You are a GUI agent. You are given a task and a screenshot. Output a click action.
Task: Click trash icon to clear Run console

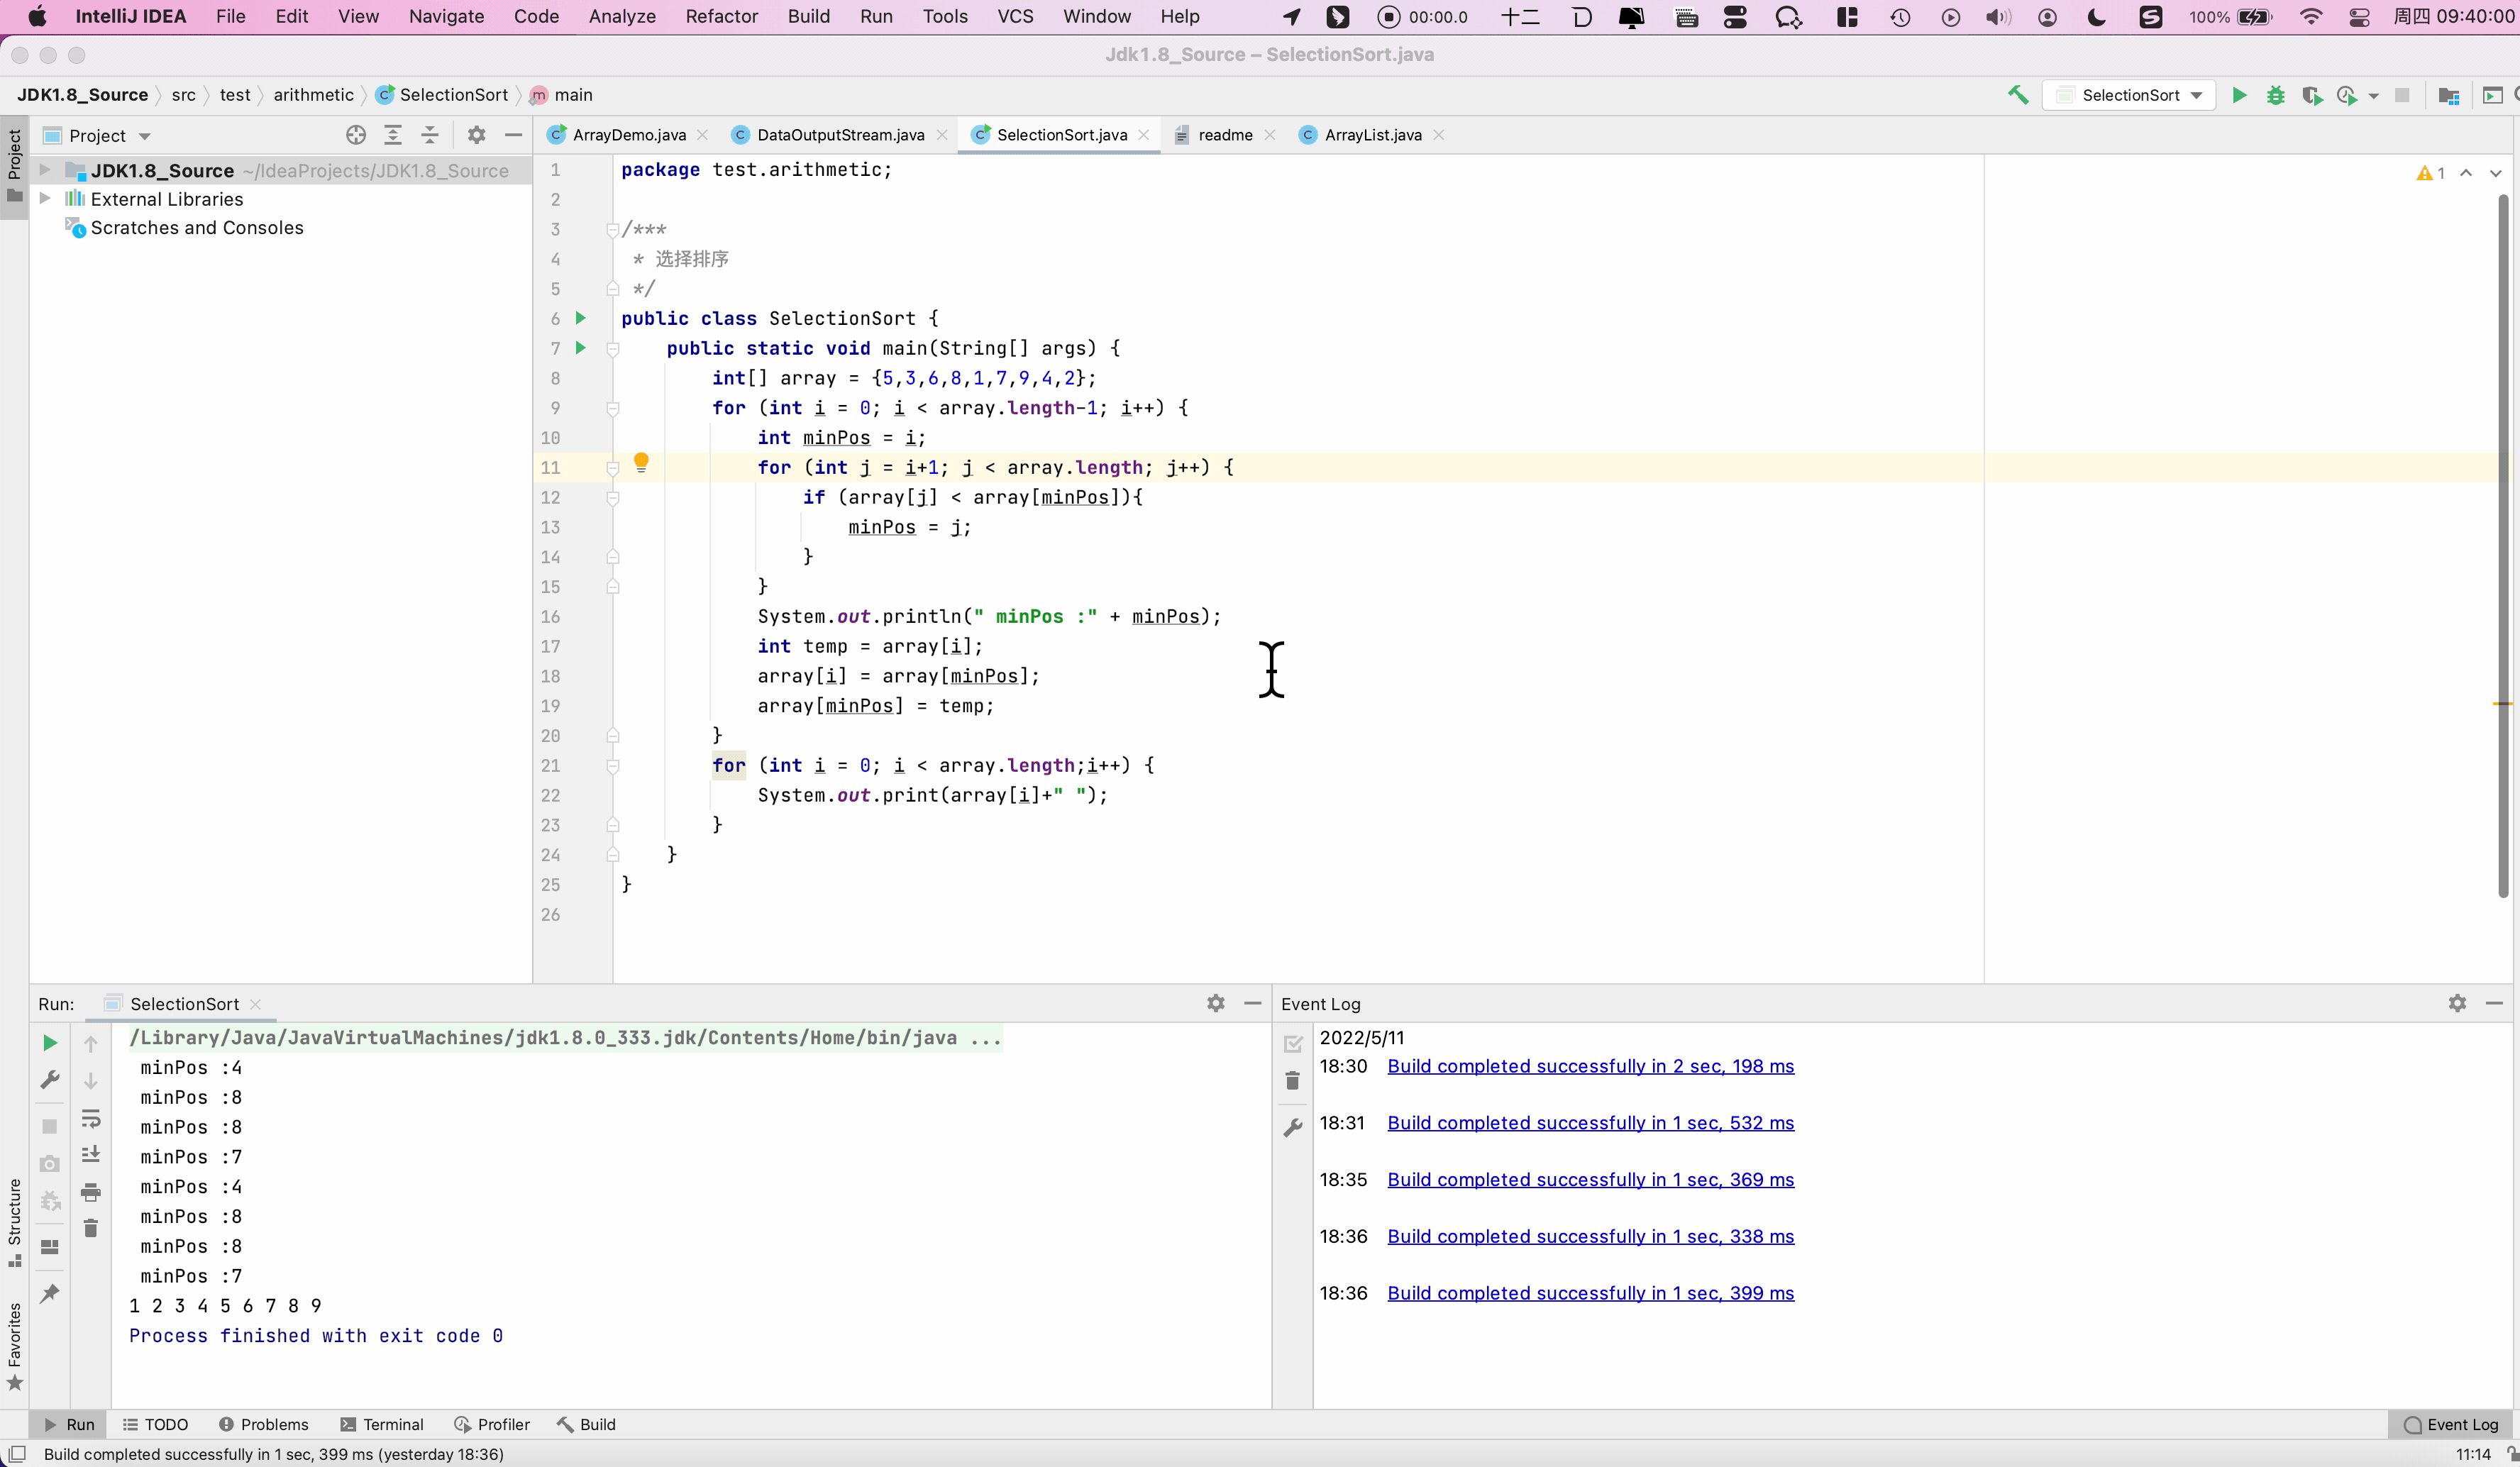coord(91,1229)
